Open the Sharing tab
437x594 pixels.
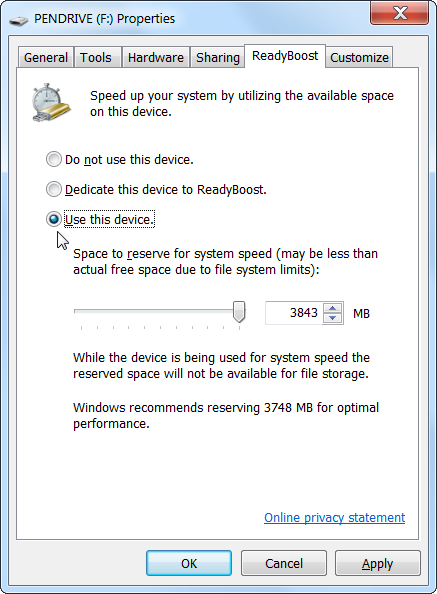tap(218, 58)
